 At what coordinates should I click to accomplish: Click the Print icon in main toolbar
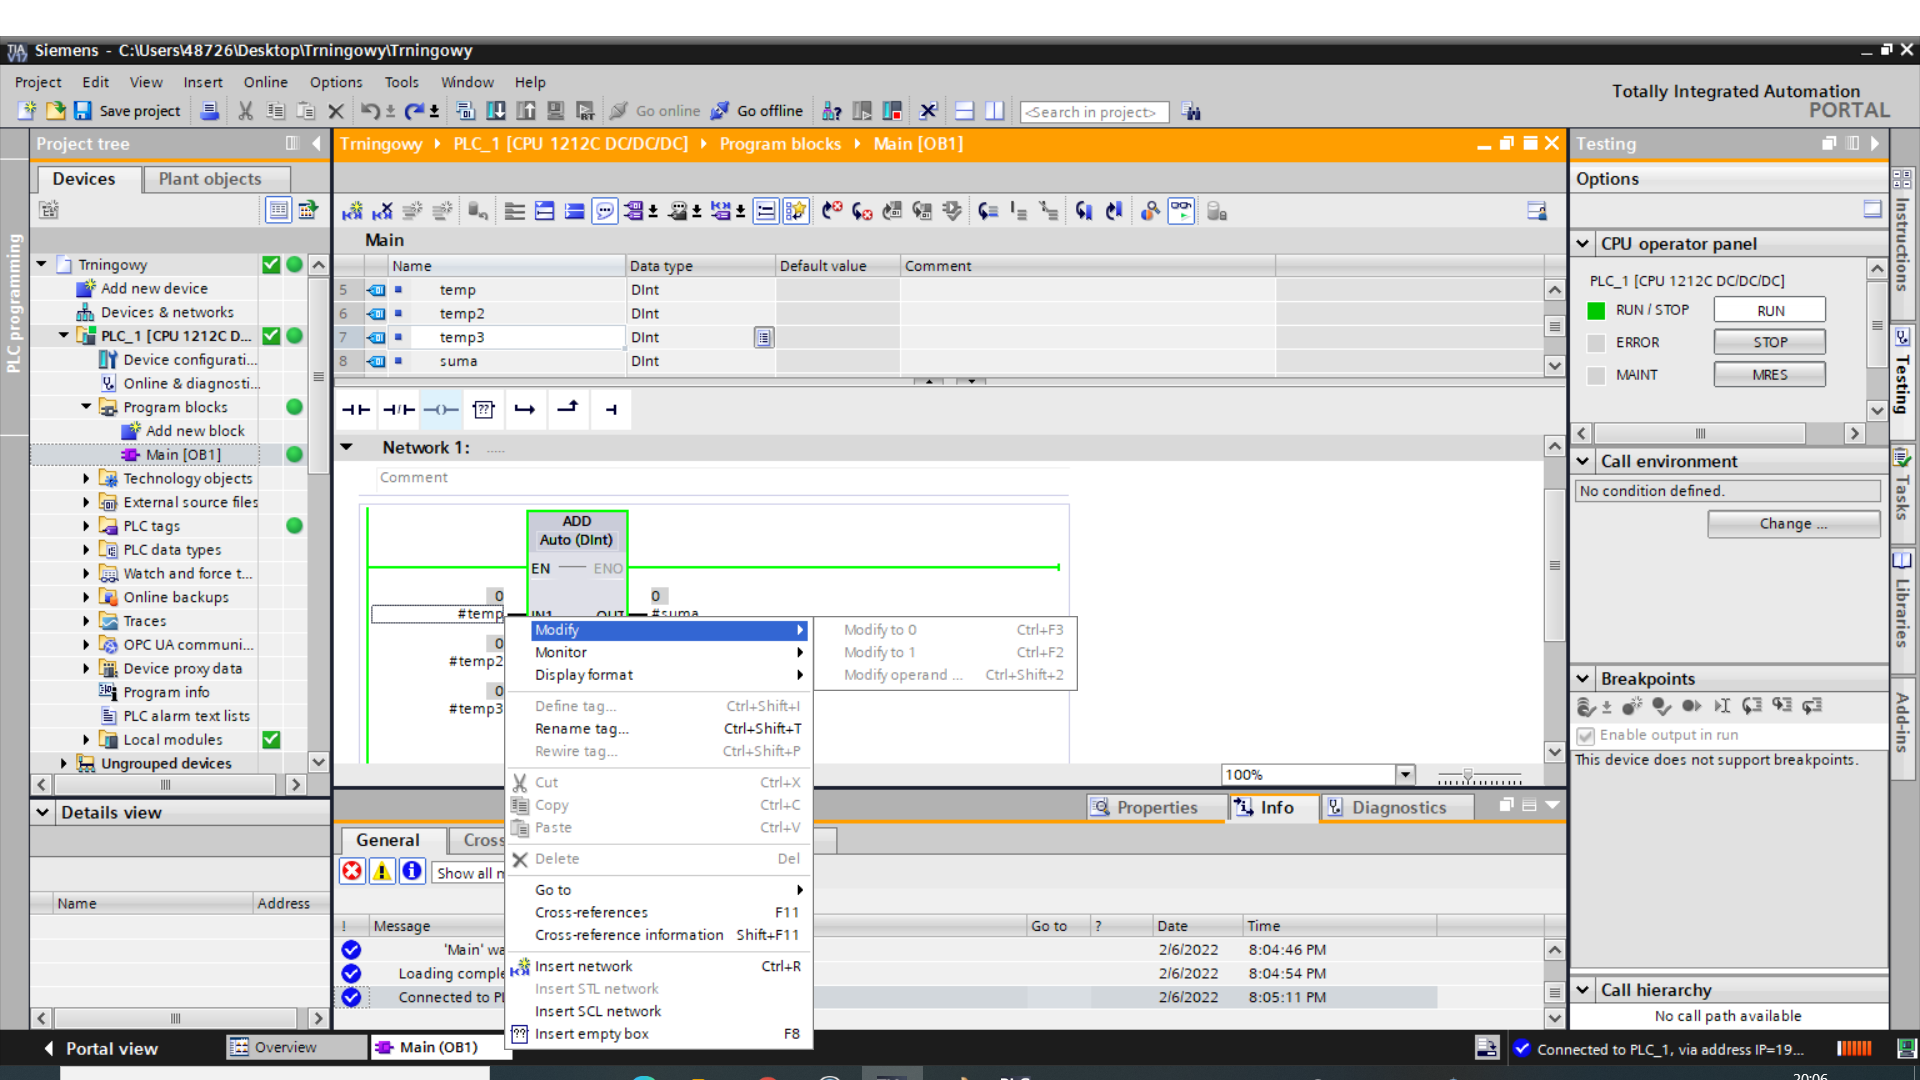pyautogui.click(x=209, y=111)
